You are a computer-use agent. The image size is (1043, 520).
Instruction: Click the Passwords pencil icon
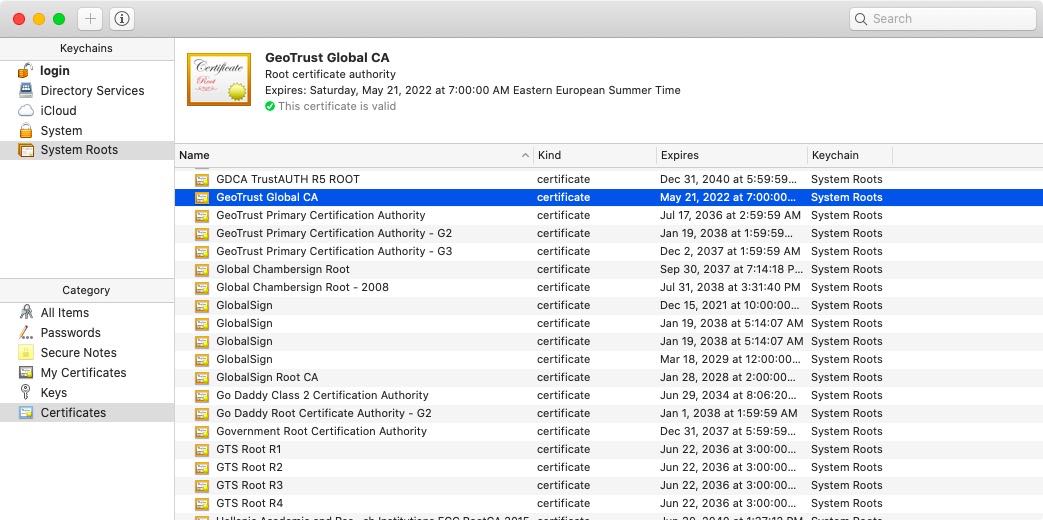(x=25, y=332)
